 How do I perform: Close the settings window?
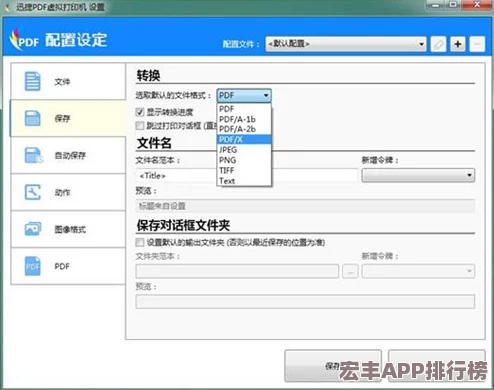(478, 5)
